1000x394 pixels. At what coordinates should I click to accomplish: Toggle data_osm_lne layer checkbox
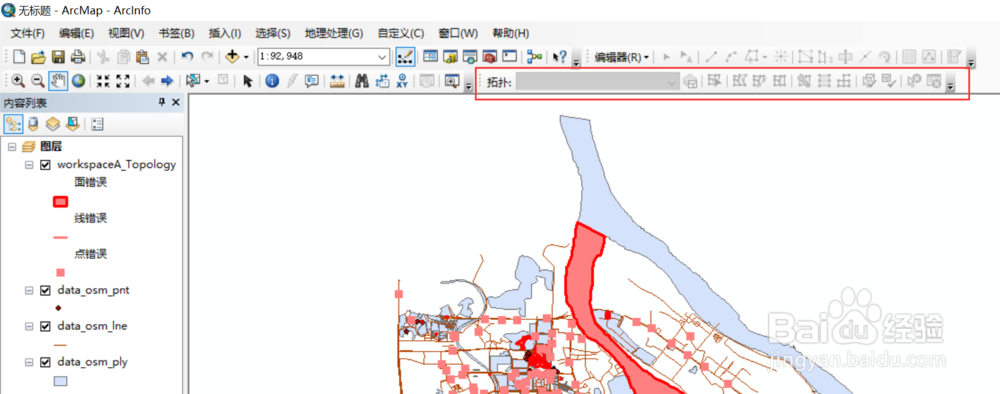[45, 326]
